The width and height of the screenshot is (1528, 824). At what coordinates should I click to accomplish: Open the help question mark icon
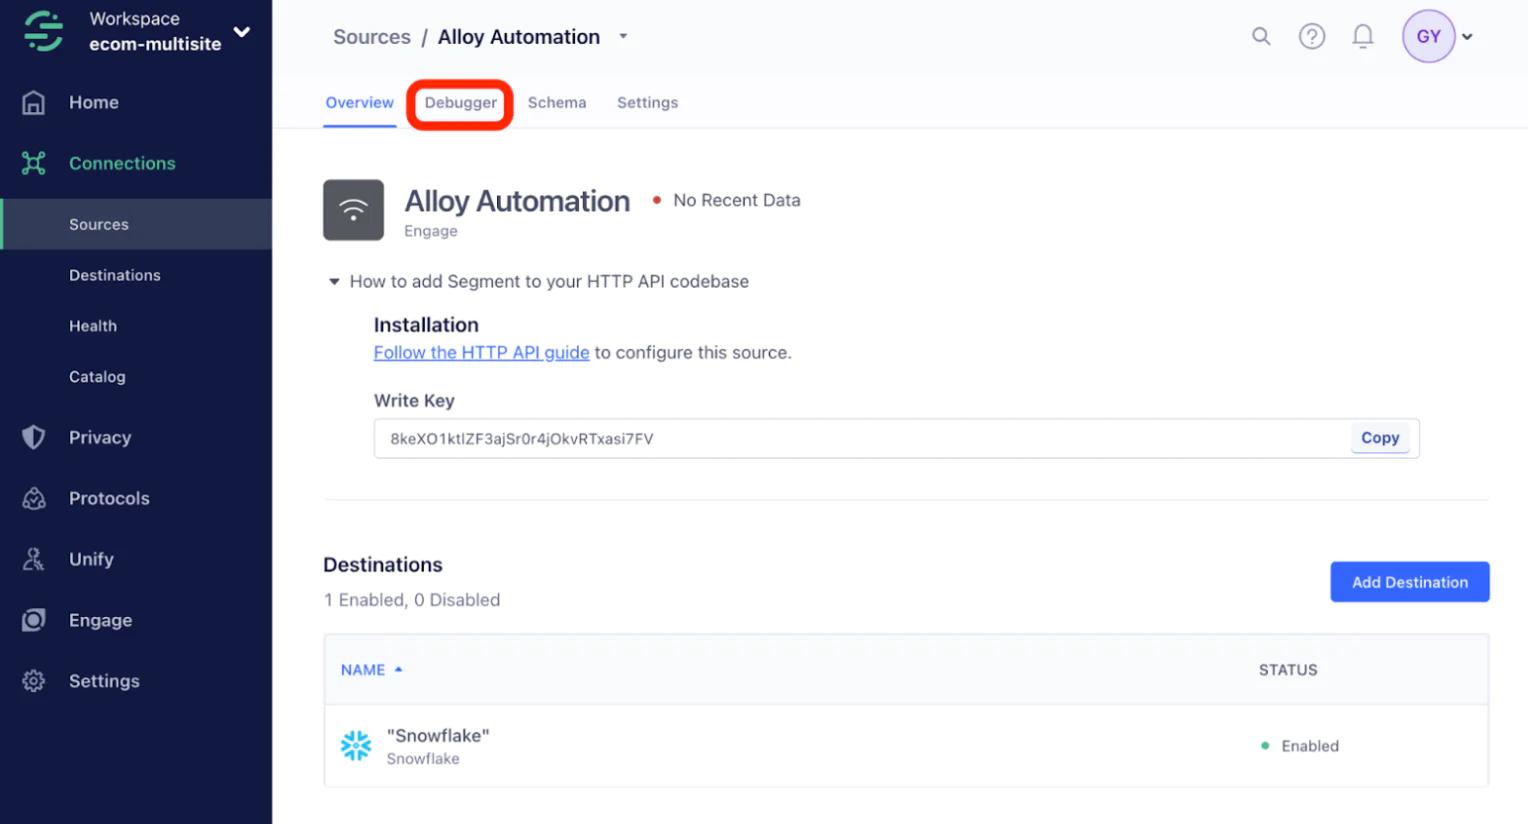pyautogui.click(x=1311, y=37)
